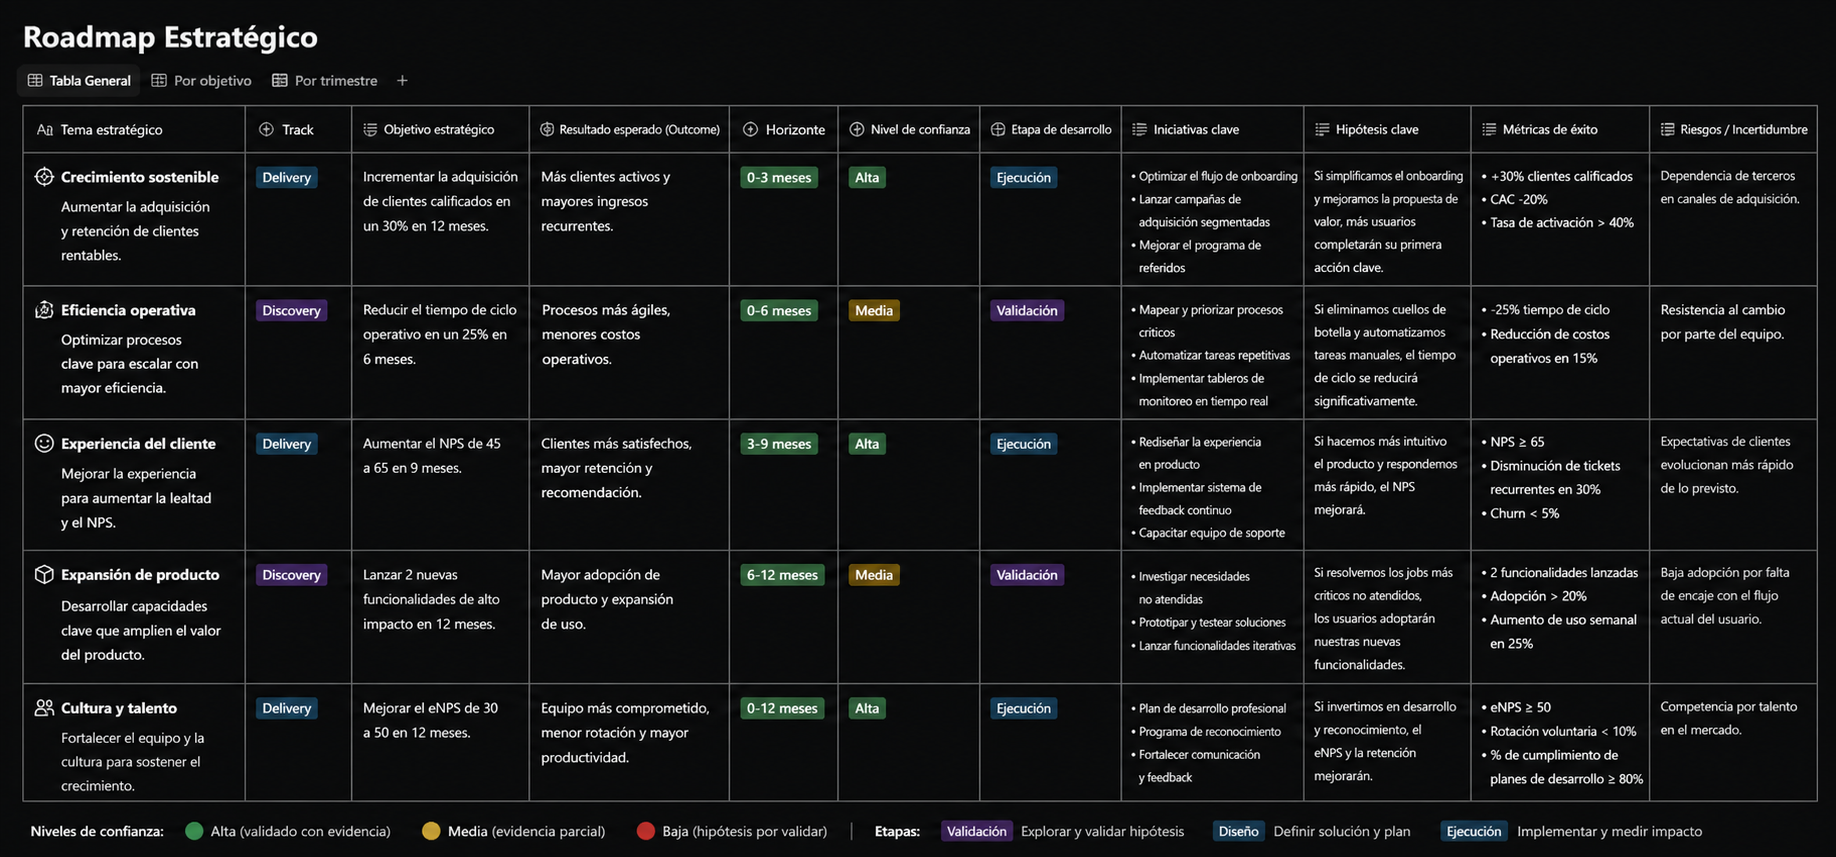Click the Diseño tag in the legend
Image resolution: width=1836 pixels, height=857 pixels.
pyautogui.click(x=1238, y=831)
